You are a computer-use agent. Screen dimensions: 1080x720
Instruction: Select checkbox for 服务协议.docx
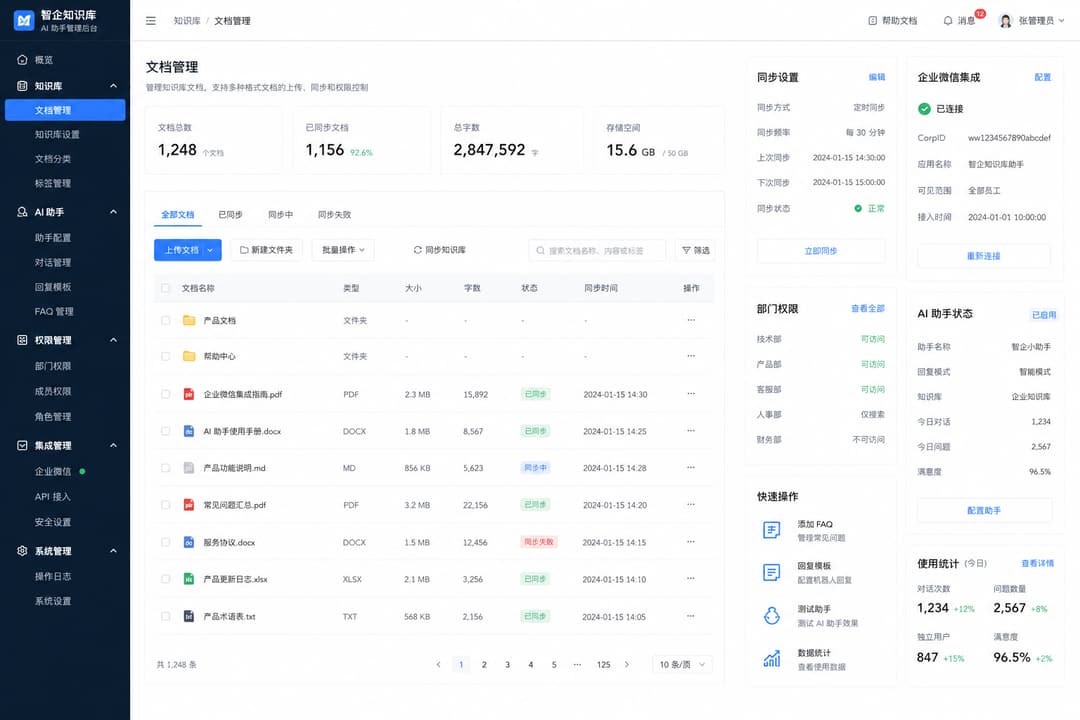(x=165, y=542)
